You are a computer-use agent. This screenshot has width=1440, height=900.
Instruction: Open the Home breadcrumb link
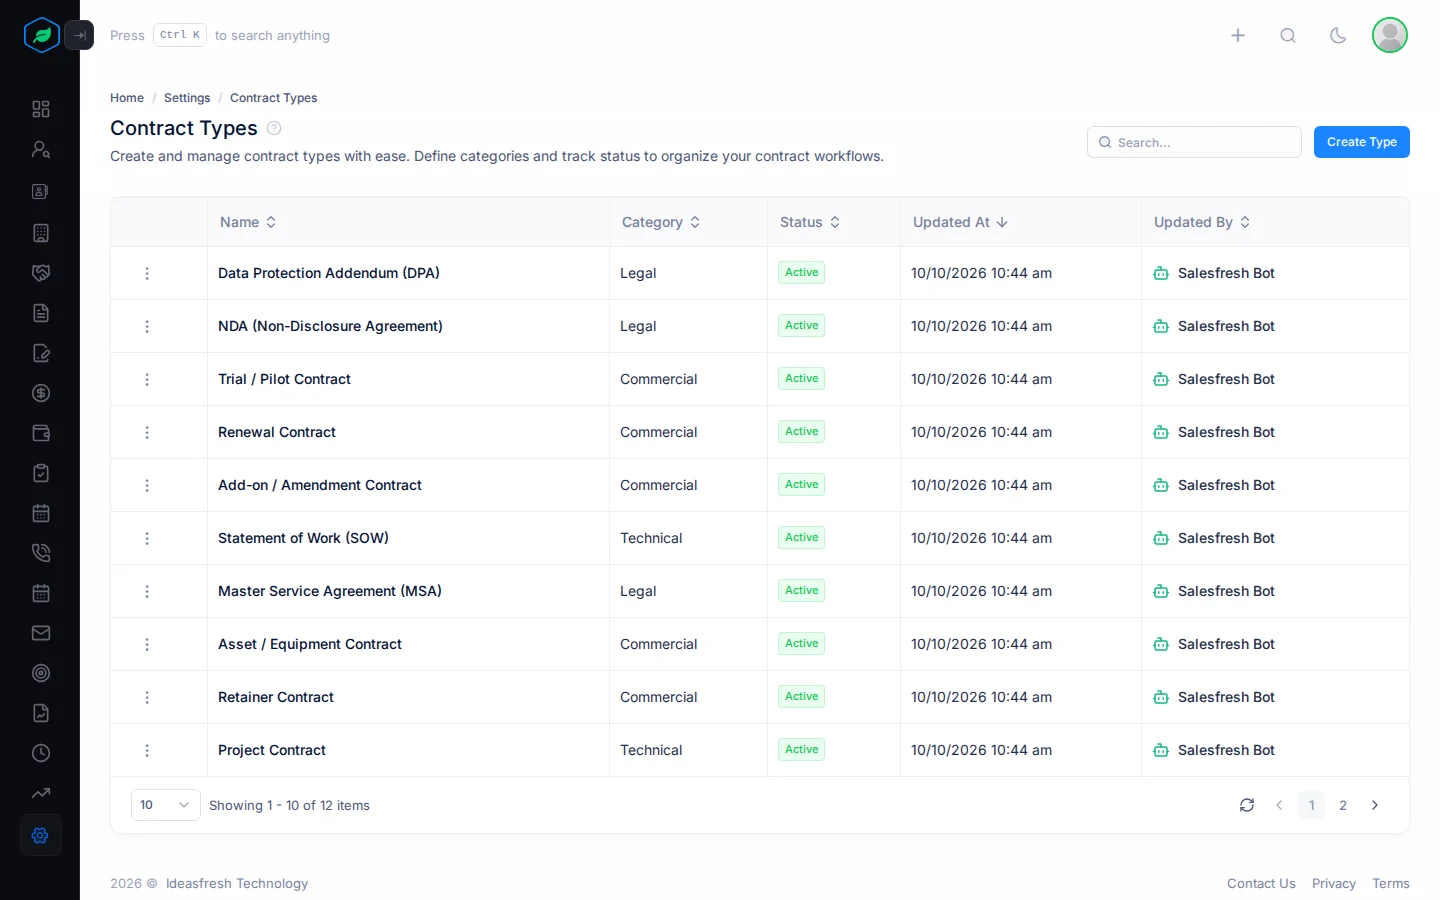tap(127, 98)
